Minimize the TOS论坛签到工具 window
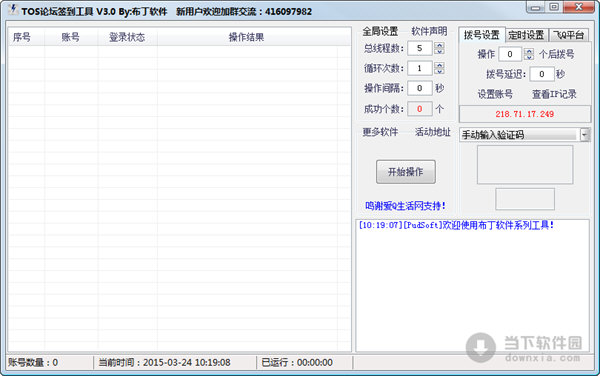The height and width of the screenshot is (376, 600). point(535,8)
